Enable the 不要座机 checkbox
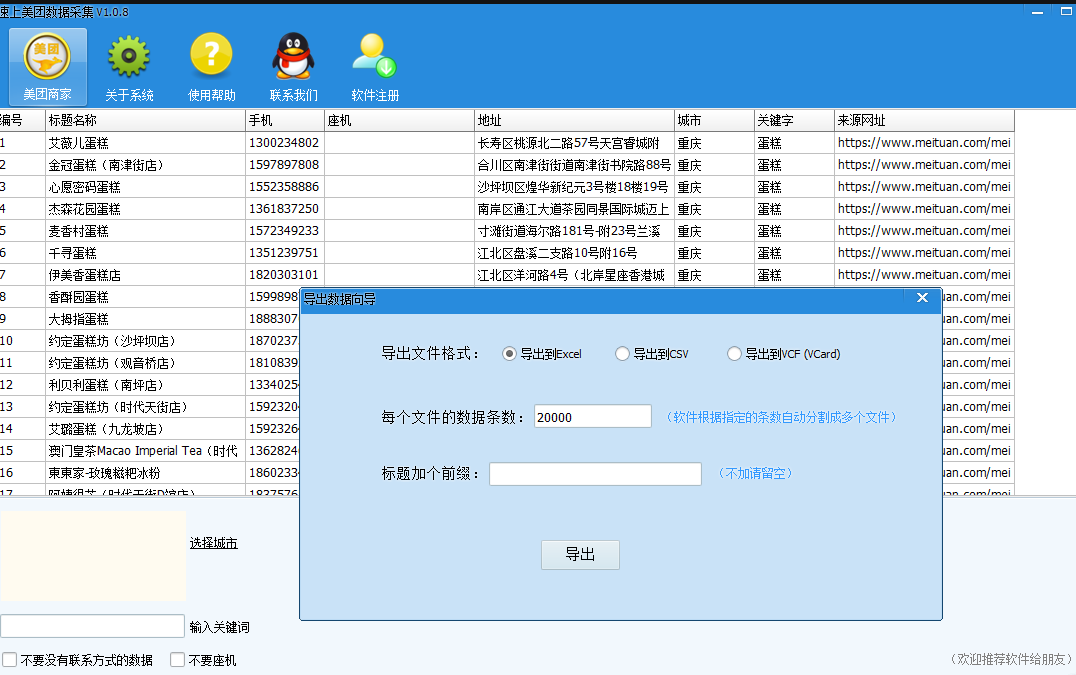Viewport: 1076px width, 675px height. click(x=177, y=660)
